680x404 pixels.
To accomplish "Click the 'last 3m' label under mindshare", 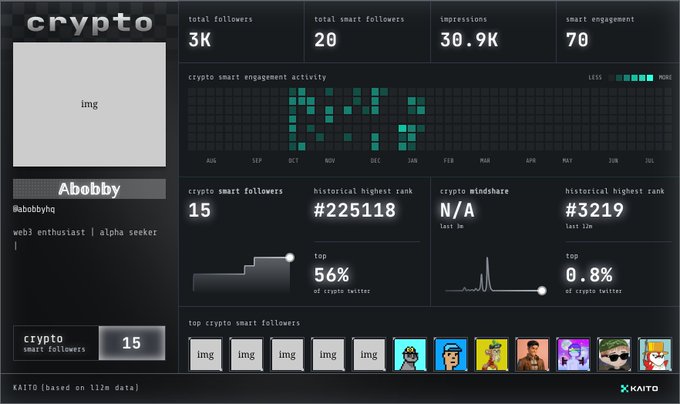I will 451,226.
